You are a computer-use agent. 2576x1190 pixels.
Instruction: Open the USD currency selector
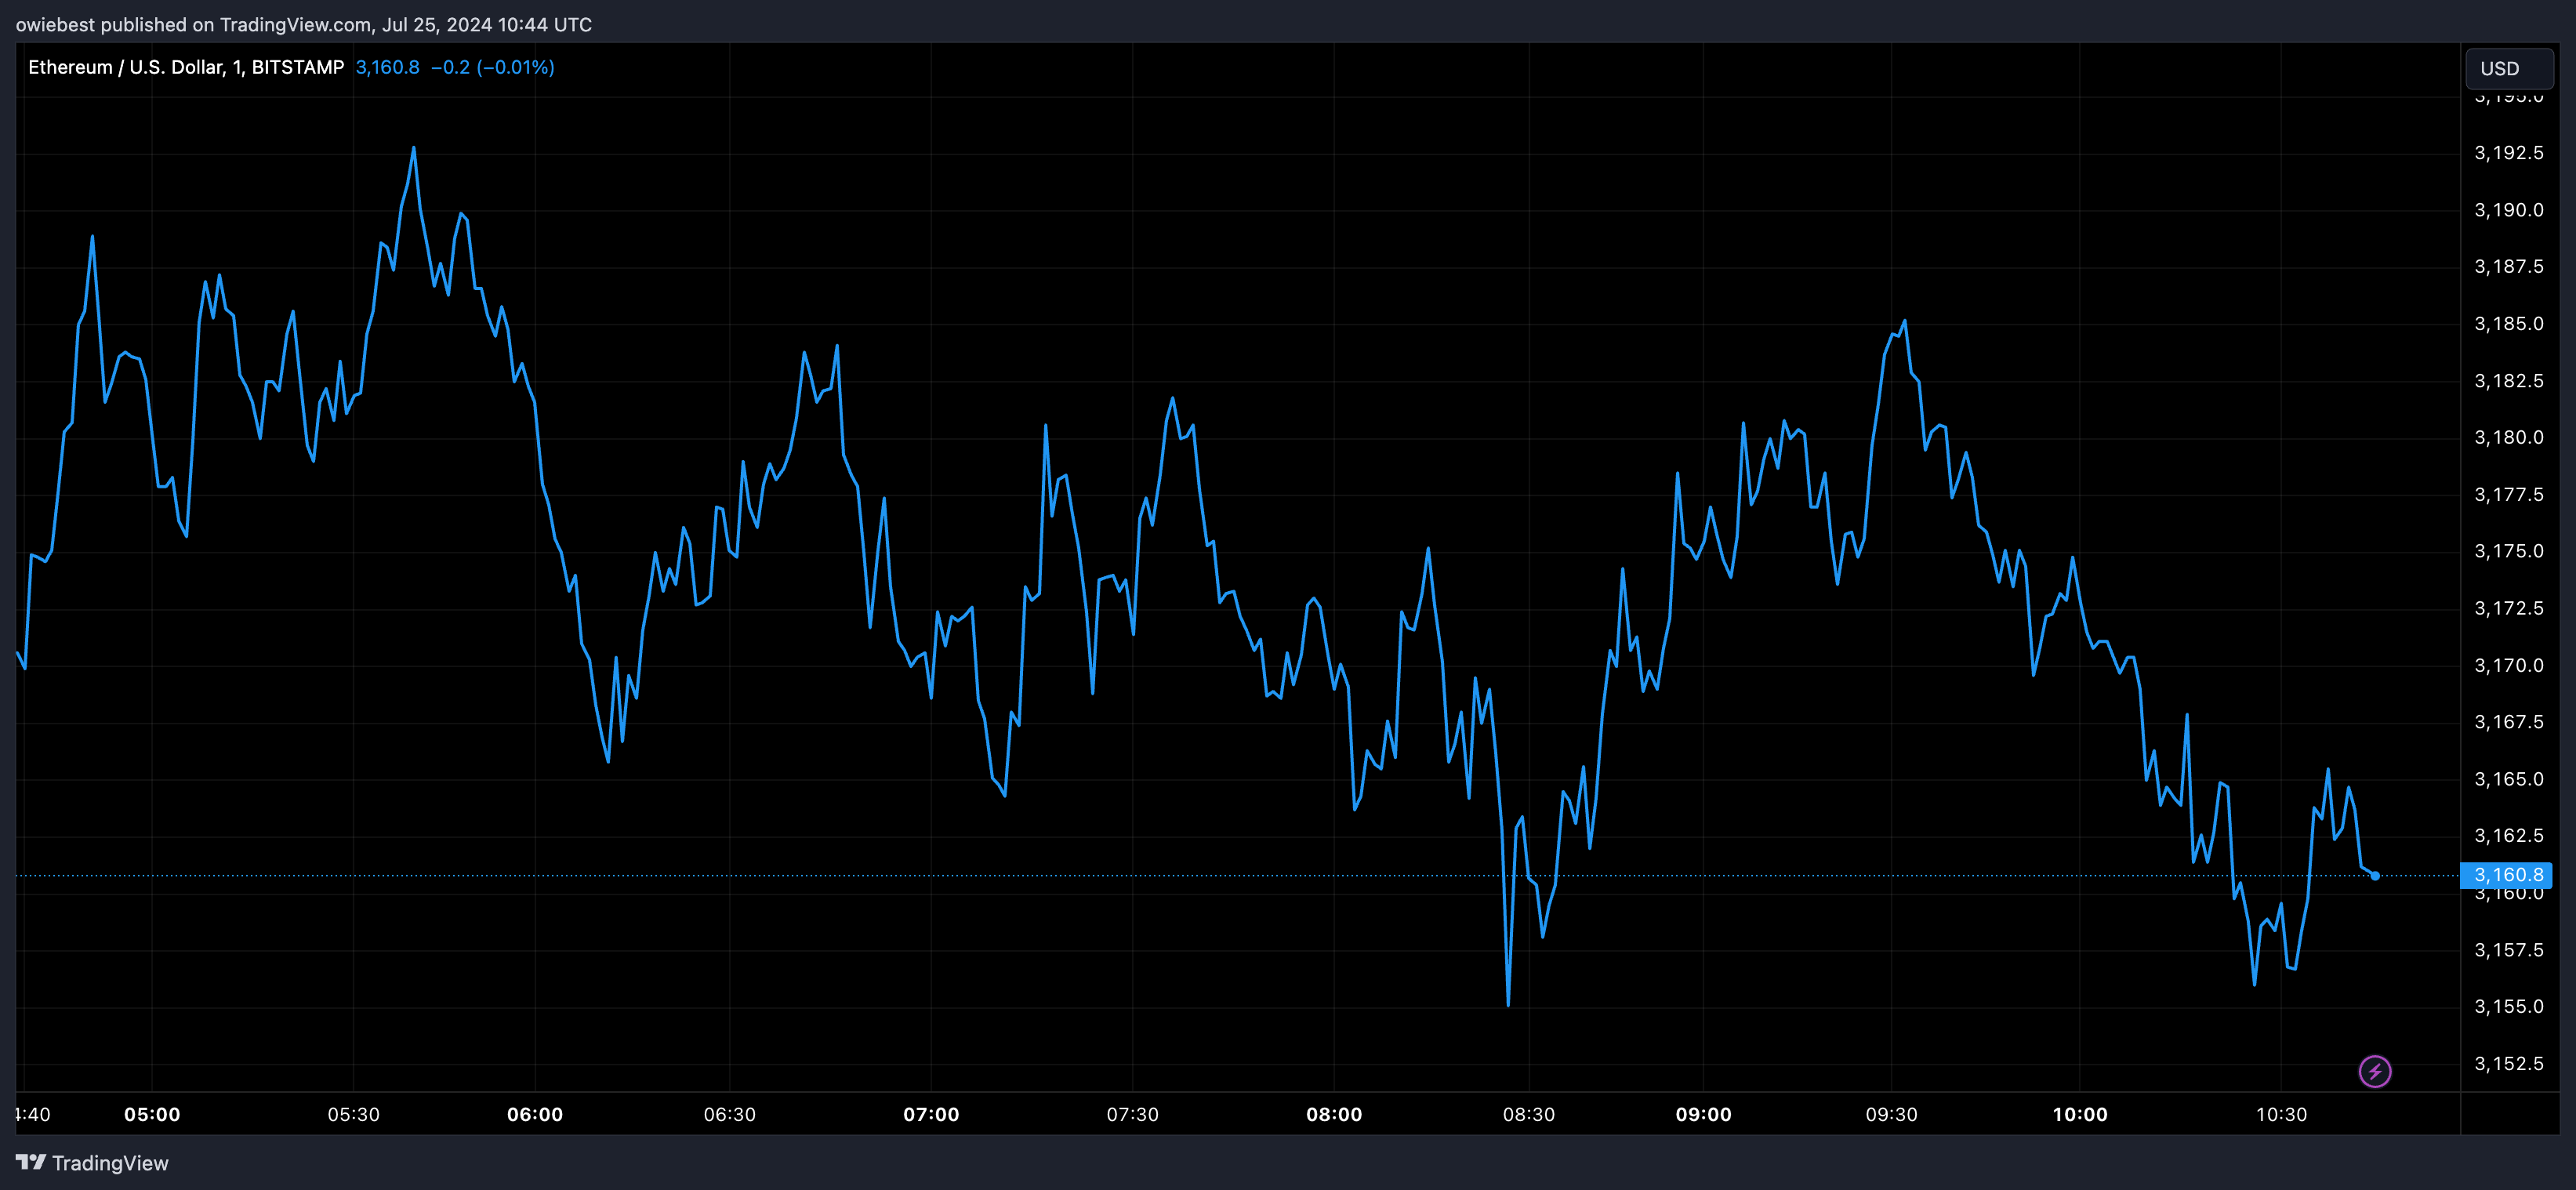[x=2509, y=69]
